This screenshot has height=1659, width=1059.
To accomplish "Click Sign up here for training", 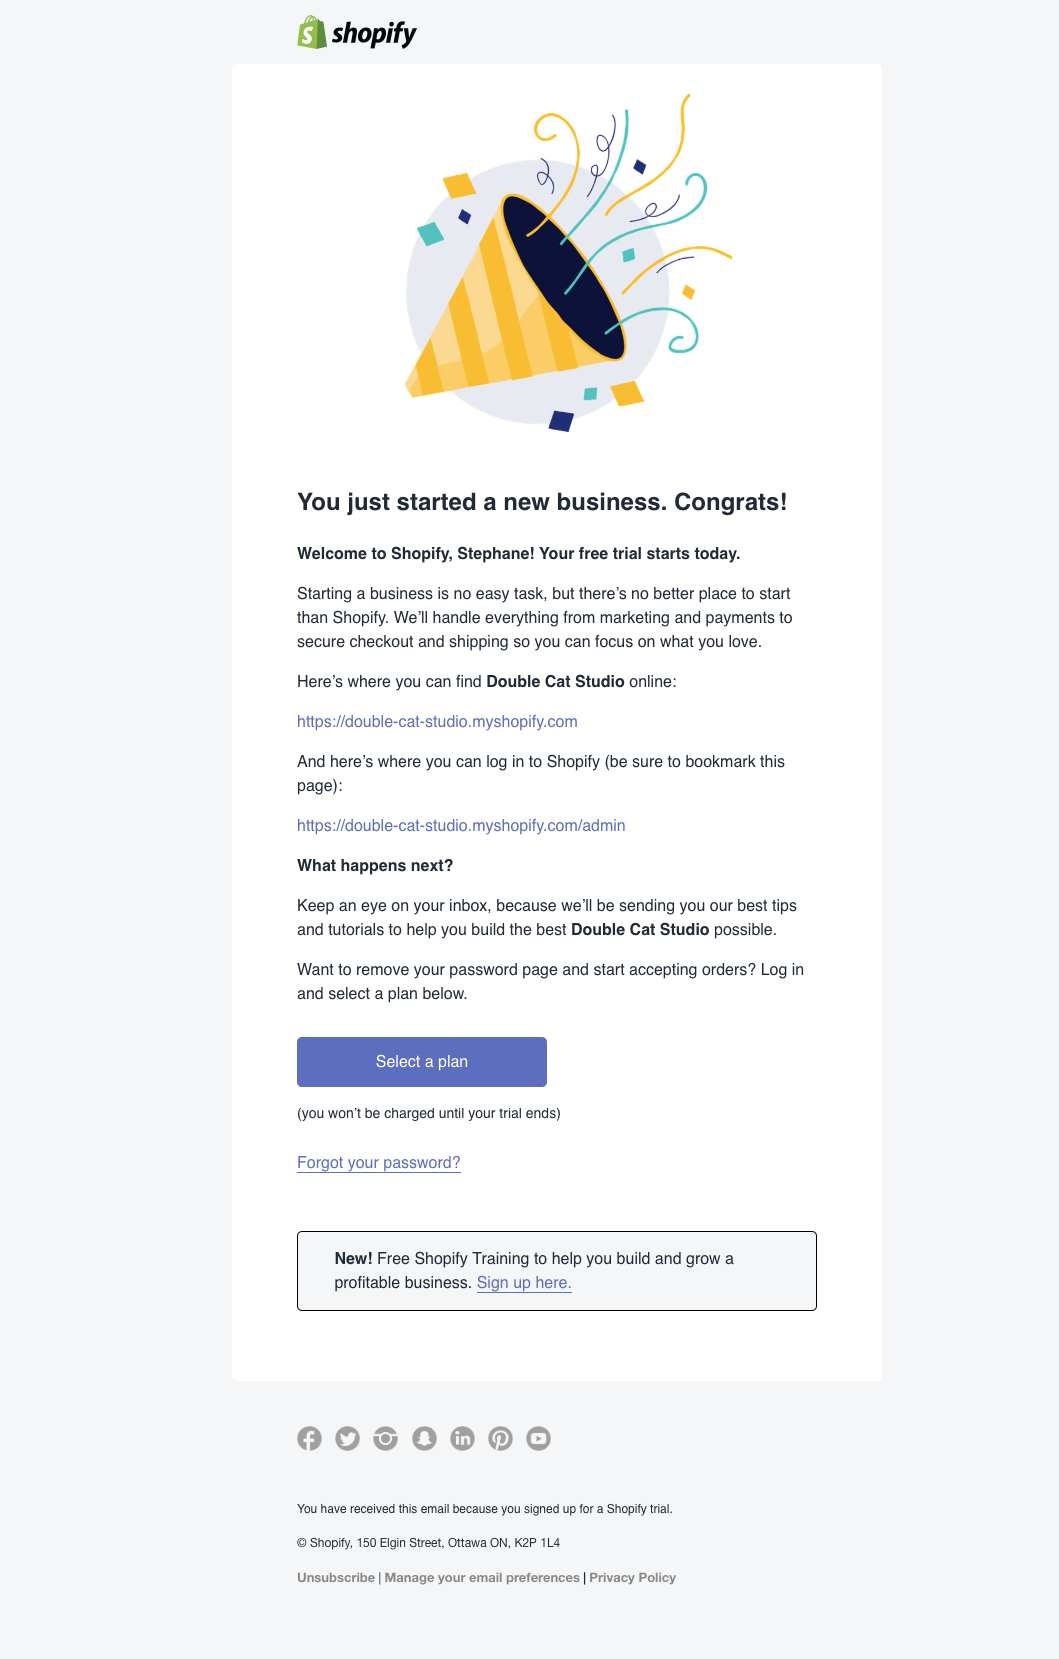I will click(524, 1282).
